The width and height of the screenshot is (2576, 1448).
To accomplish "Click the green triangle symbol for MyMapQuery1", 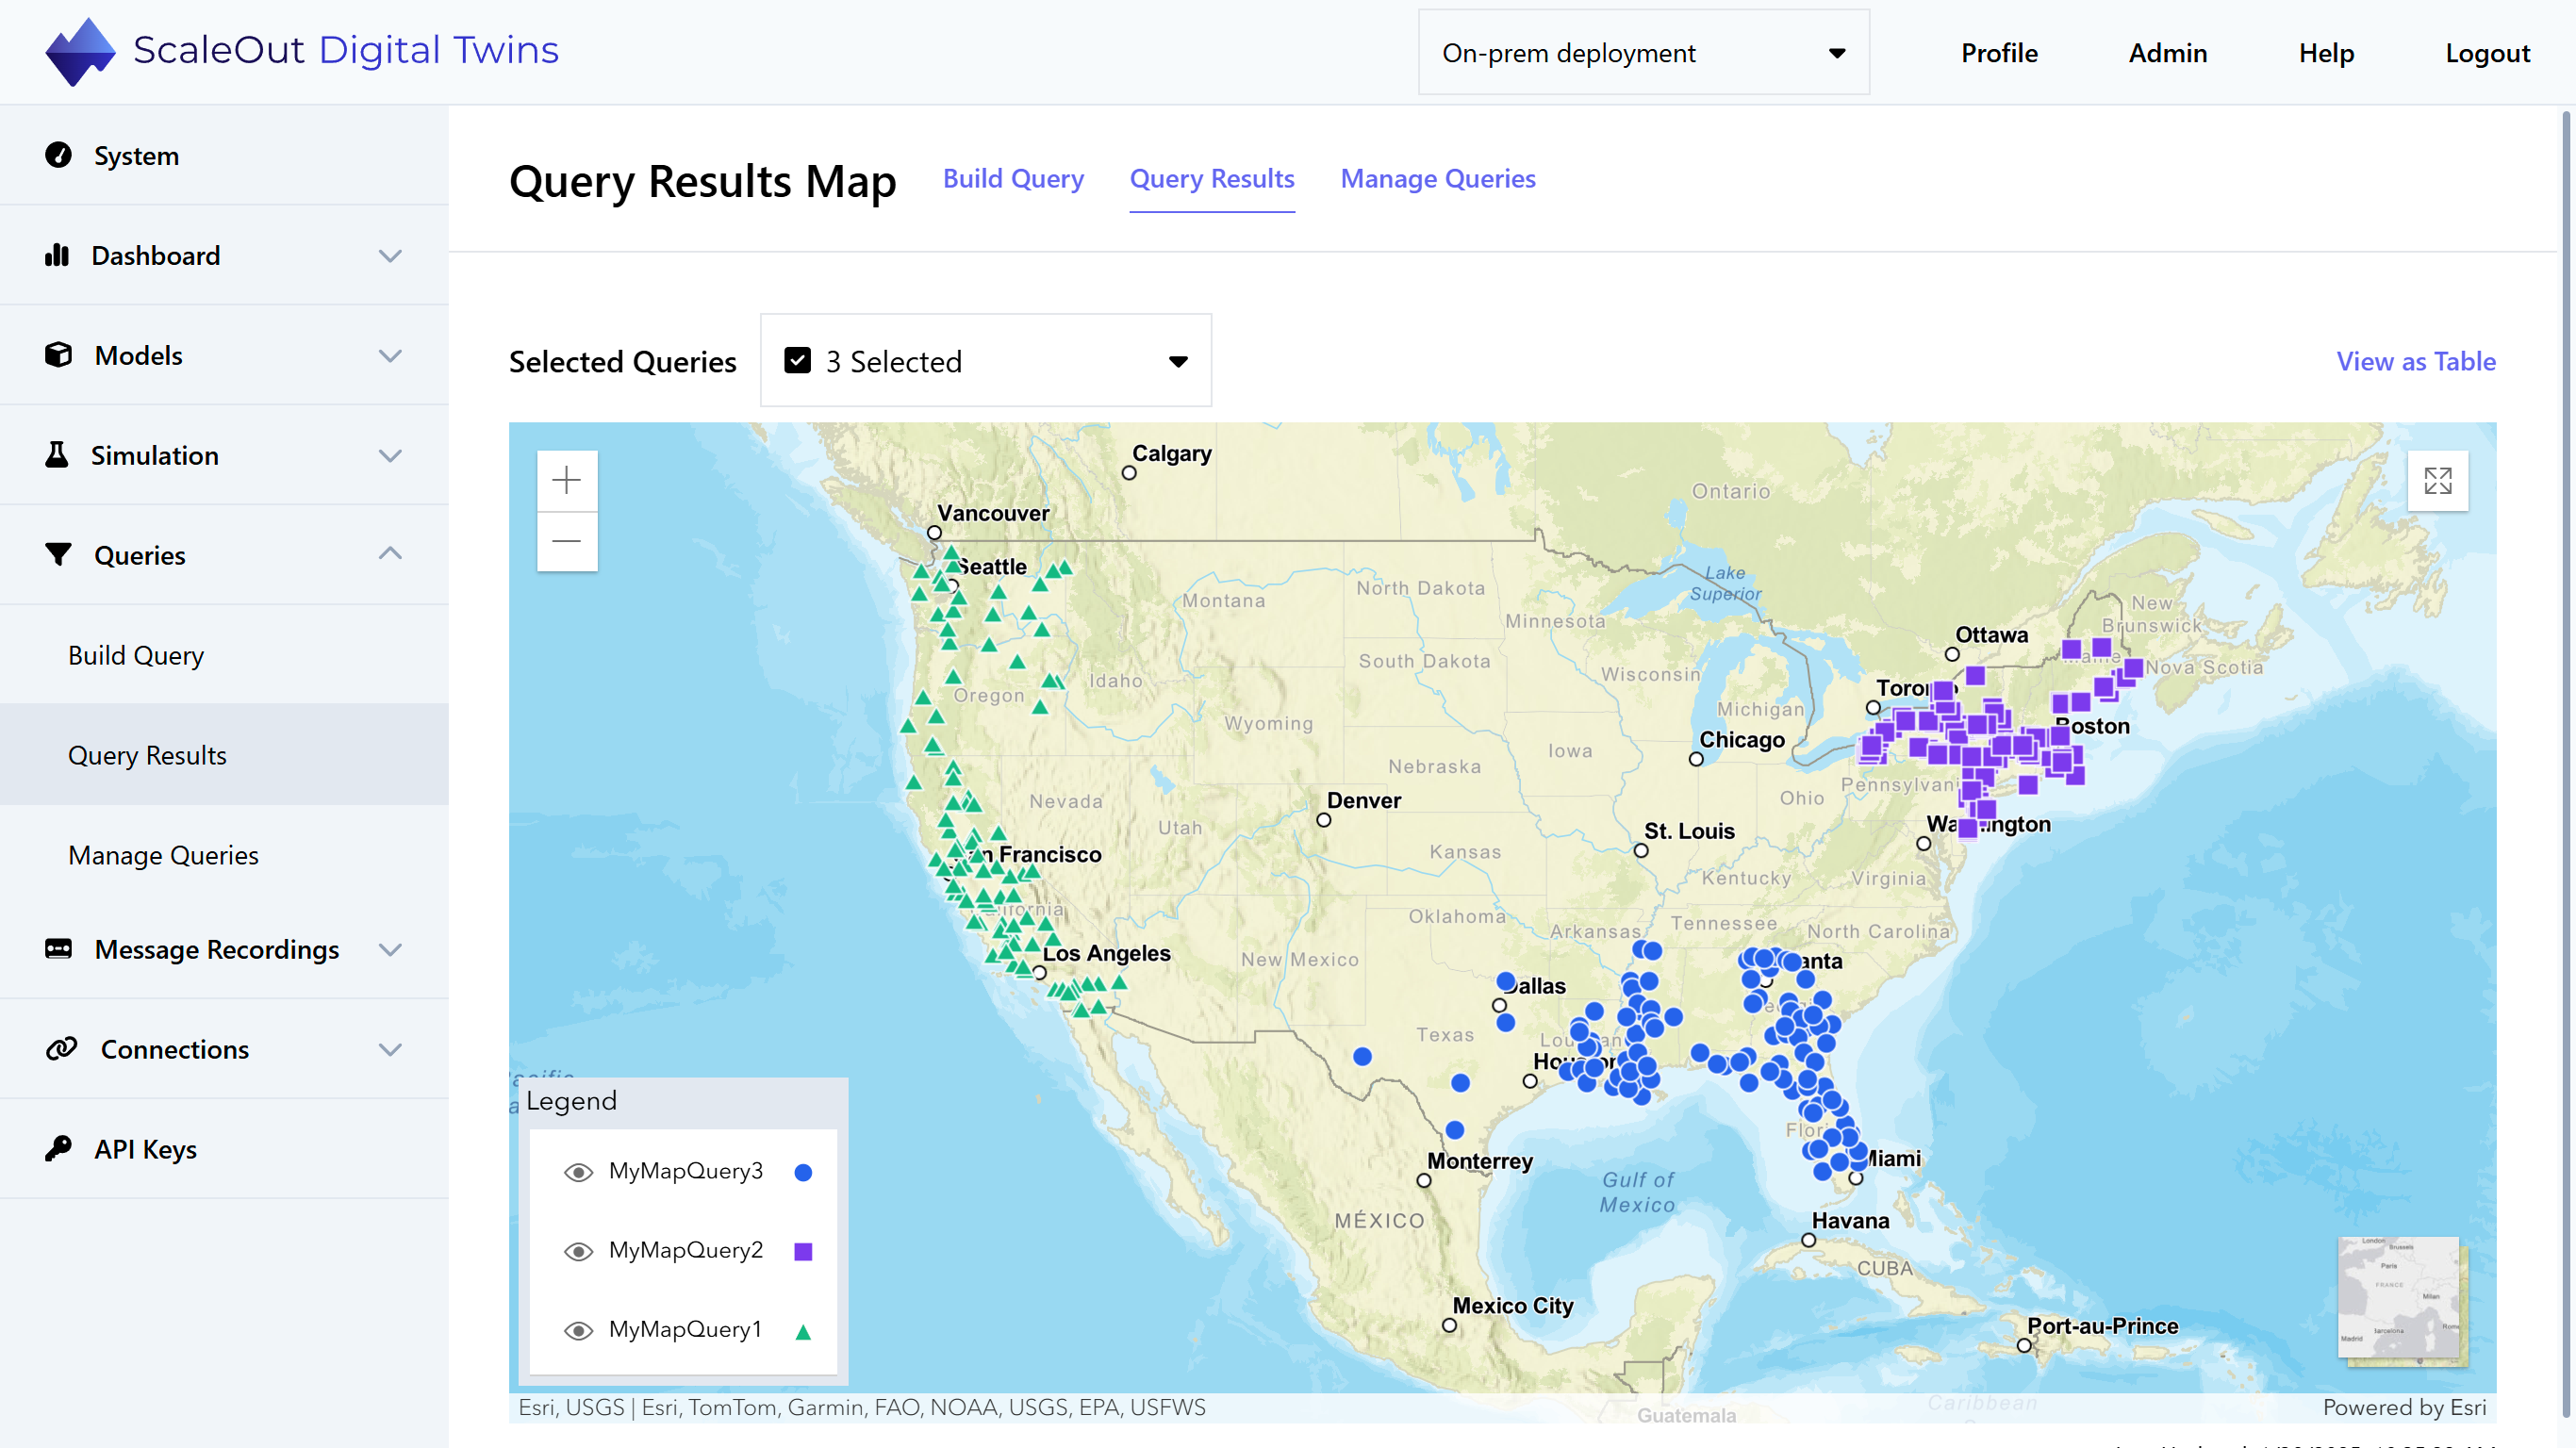I will (x=803, y=1331).
